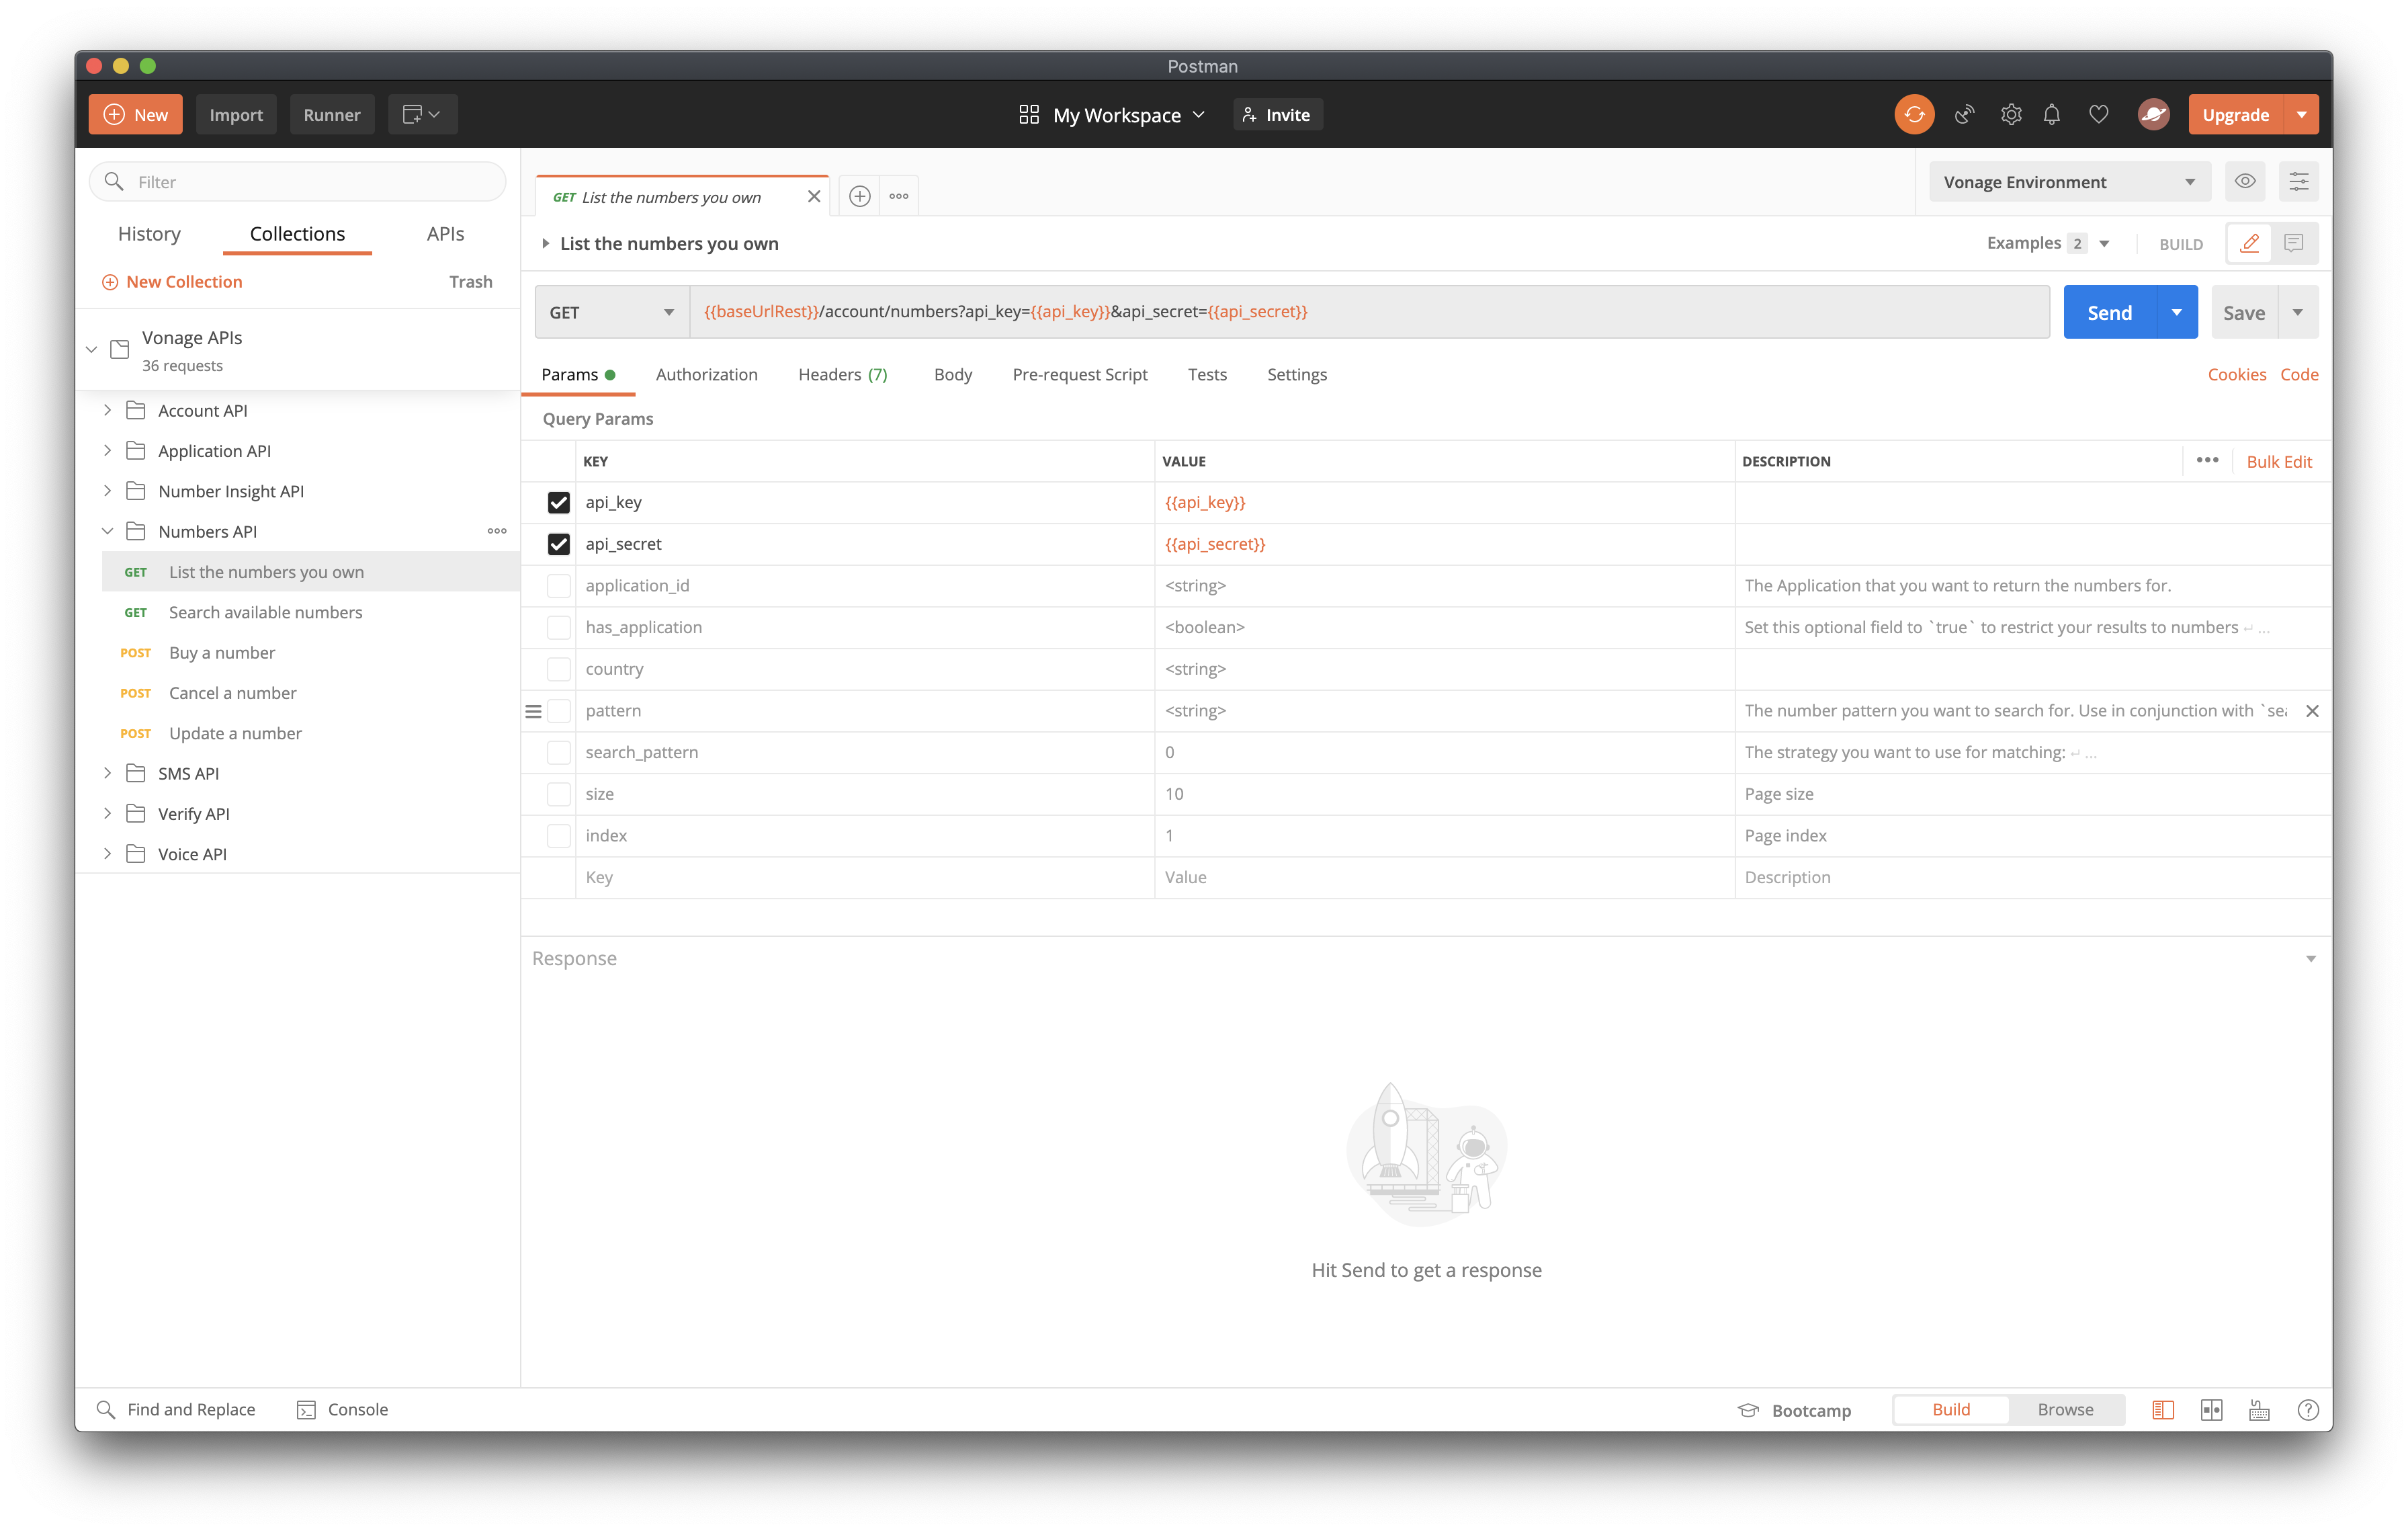The image size is (2408, 1531).
Task: Click the Invite button
Action: click(x=1277, y=115)
